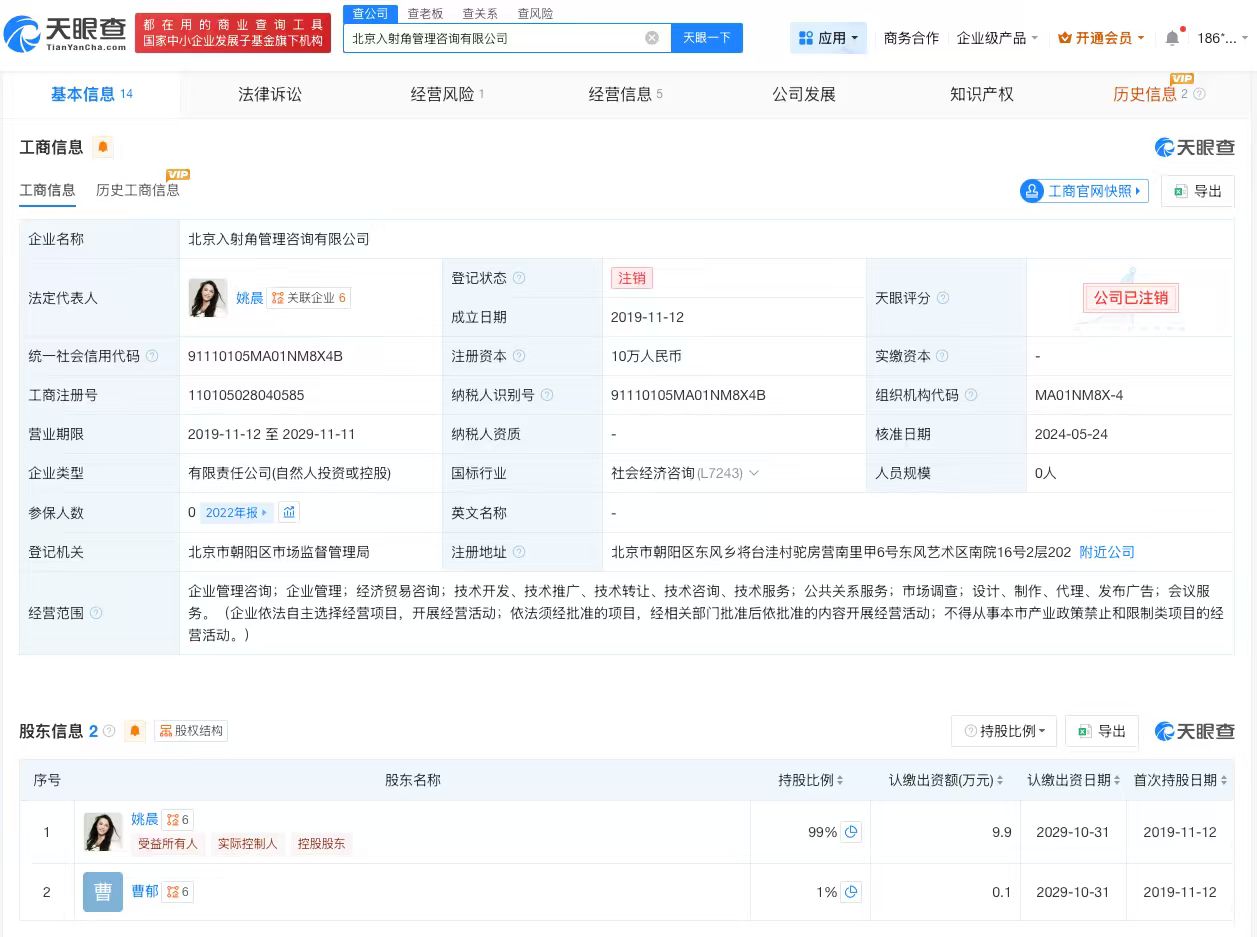
Task: Click the 天眼一下 search button
Action: point(708,37)
